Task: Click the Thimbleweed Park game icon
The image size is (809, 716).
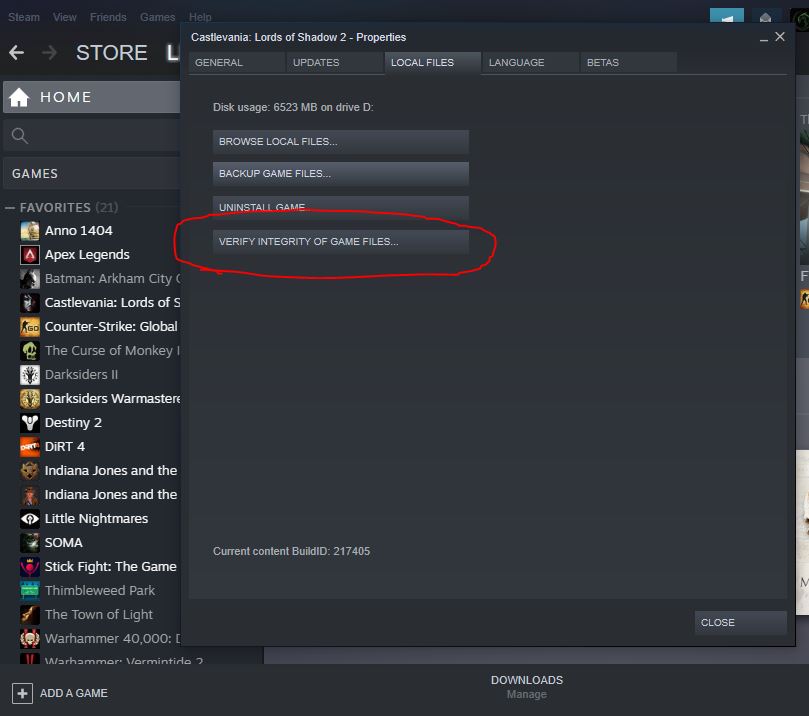Action: (x=30, y=591)
